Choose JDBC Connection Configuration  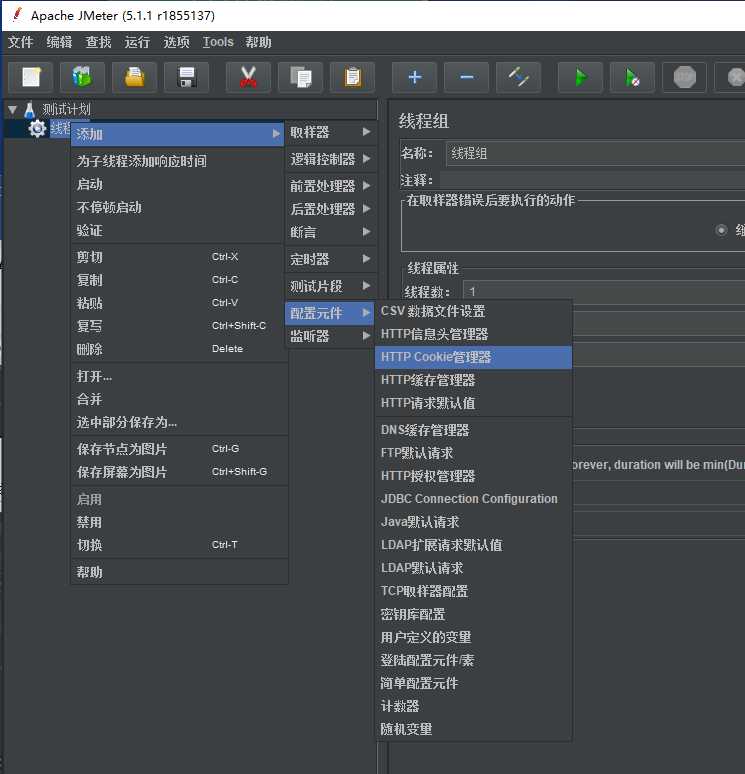click(473, 499)
